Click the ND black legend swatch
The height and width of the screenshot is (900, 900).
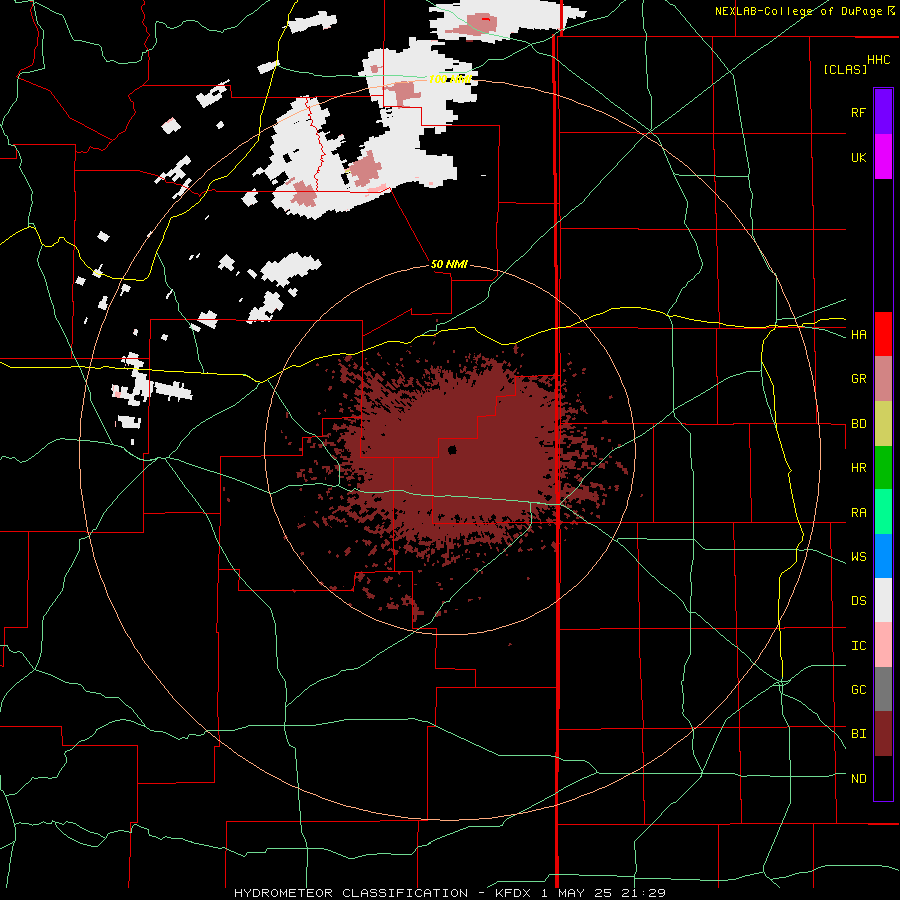[x=883, y=778]
